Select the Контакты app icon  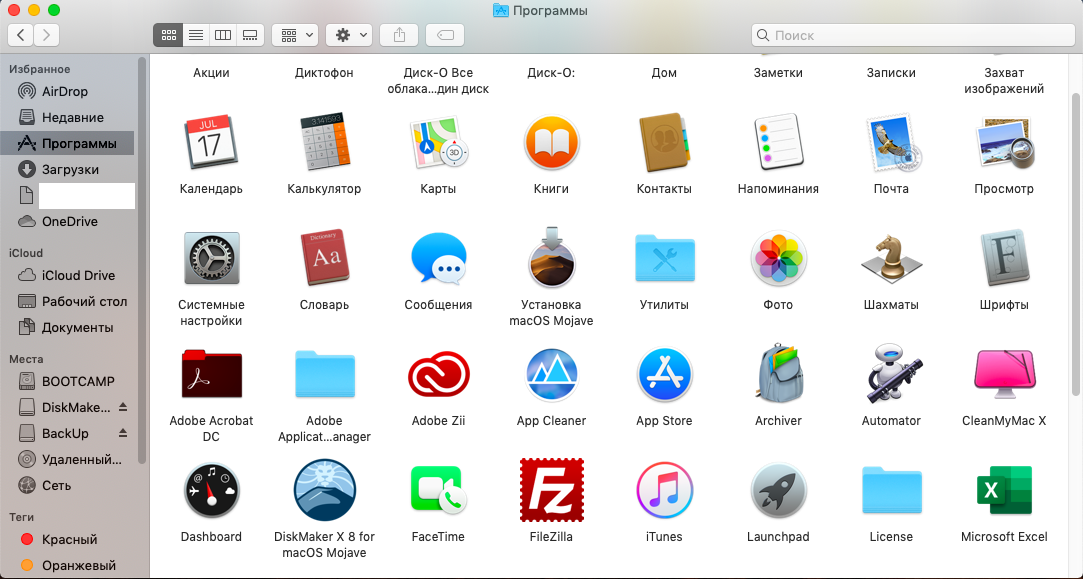[x=664, y=144]
